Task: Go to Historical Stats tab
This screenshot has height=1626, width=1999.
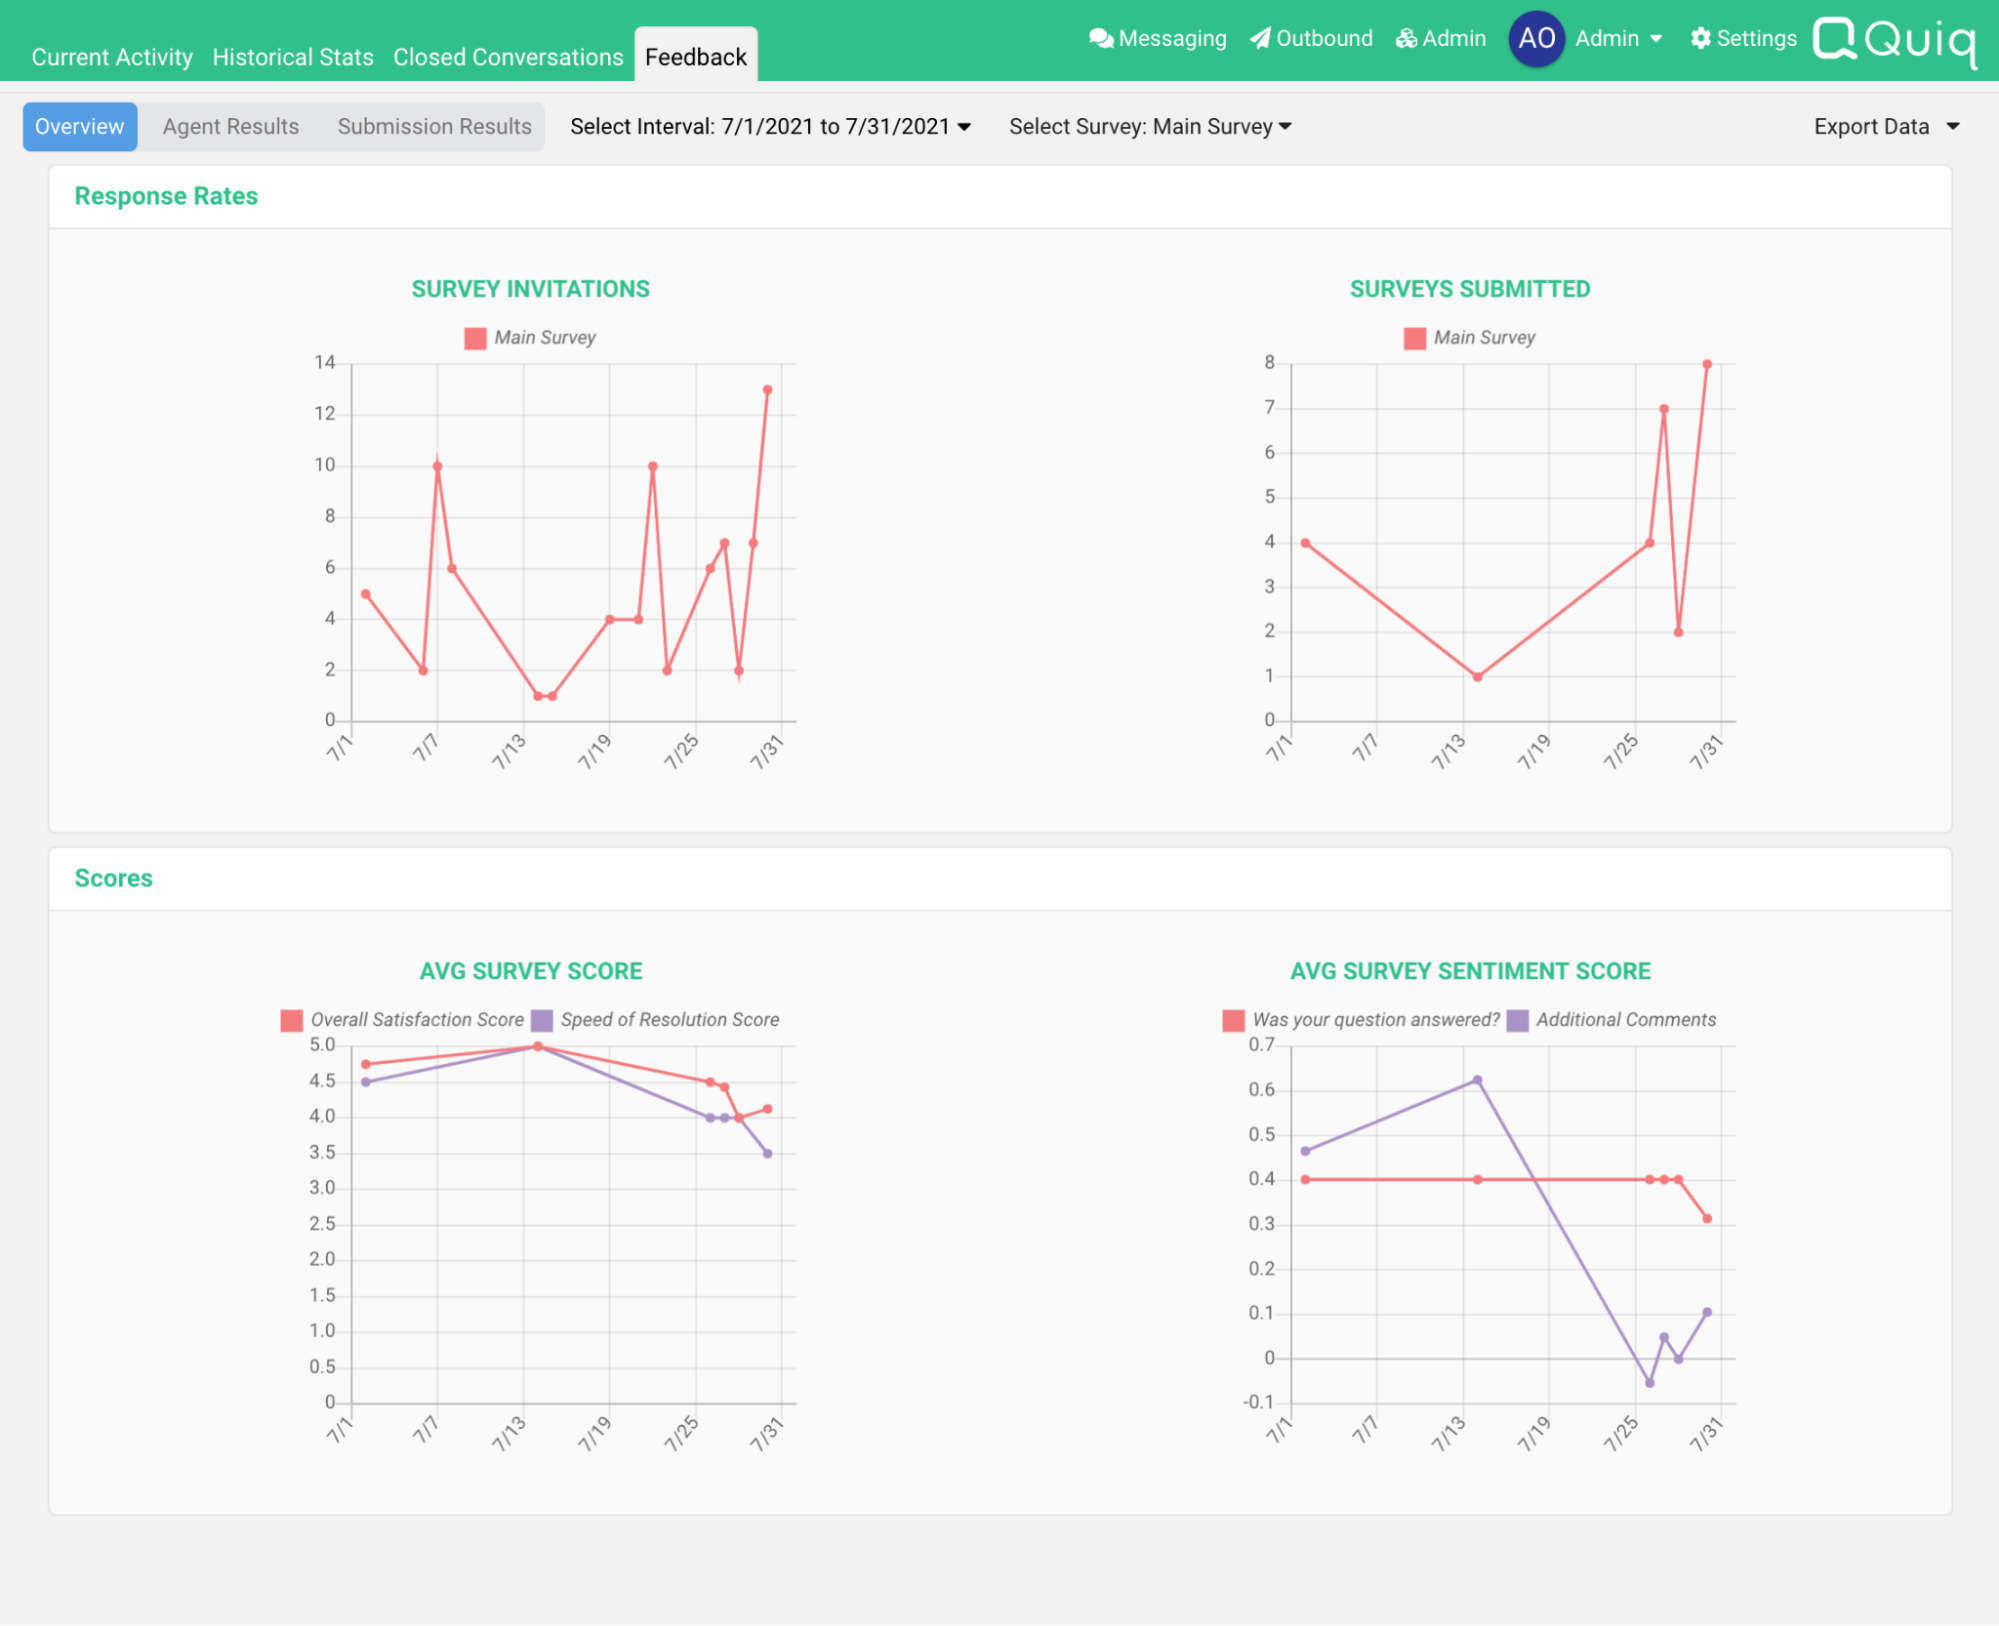Action: click(293, 57)
